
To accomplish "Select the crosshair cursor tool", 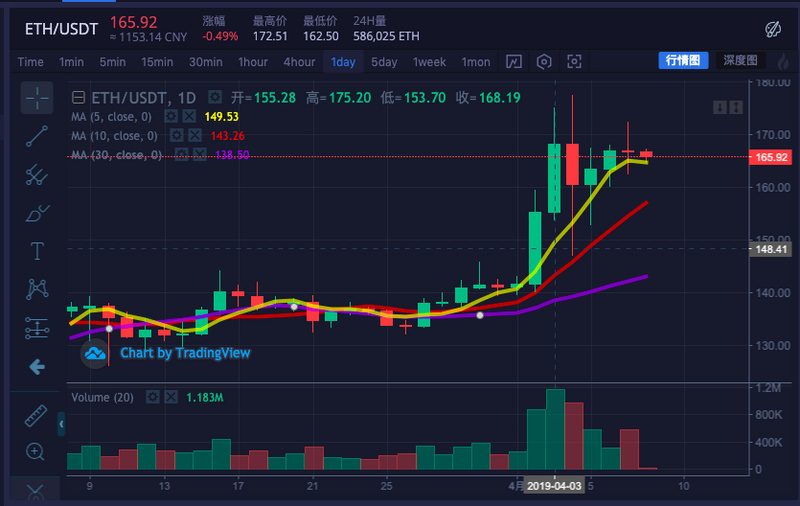I will 37,97.
